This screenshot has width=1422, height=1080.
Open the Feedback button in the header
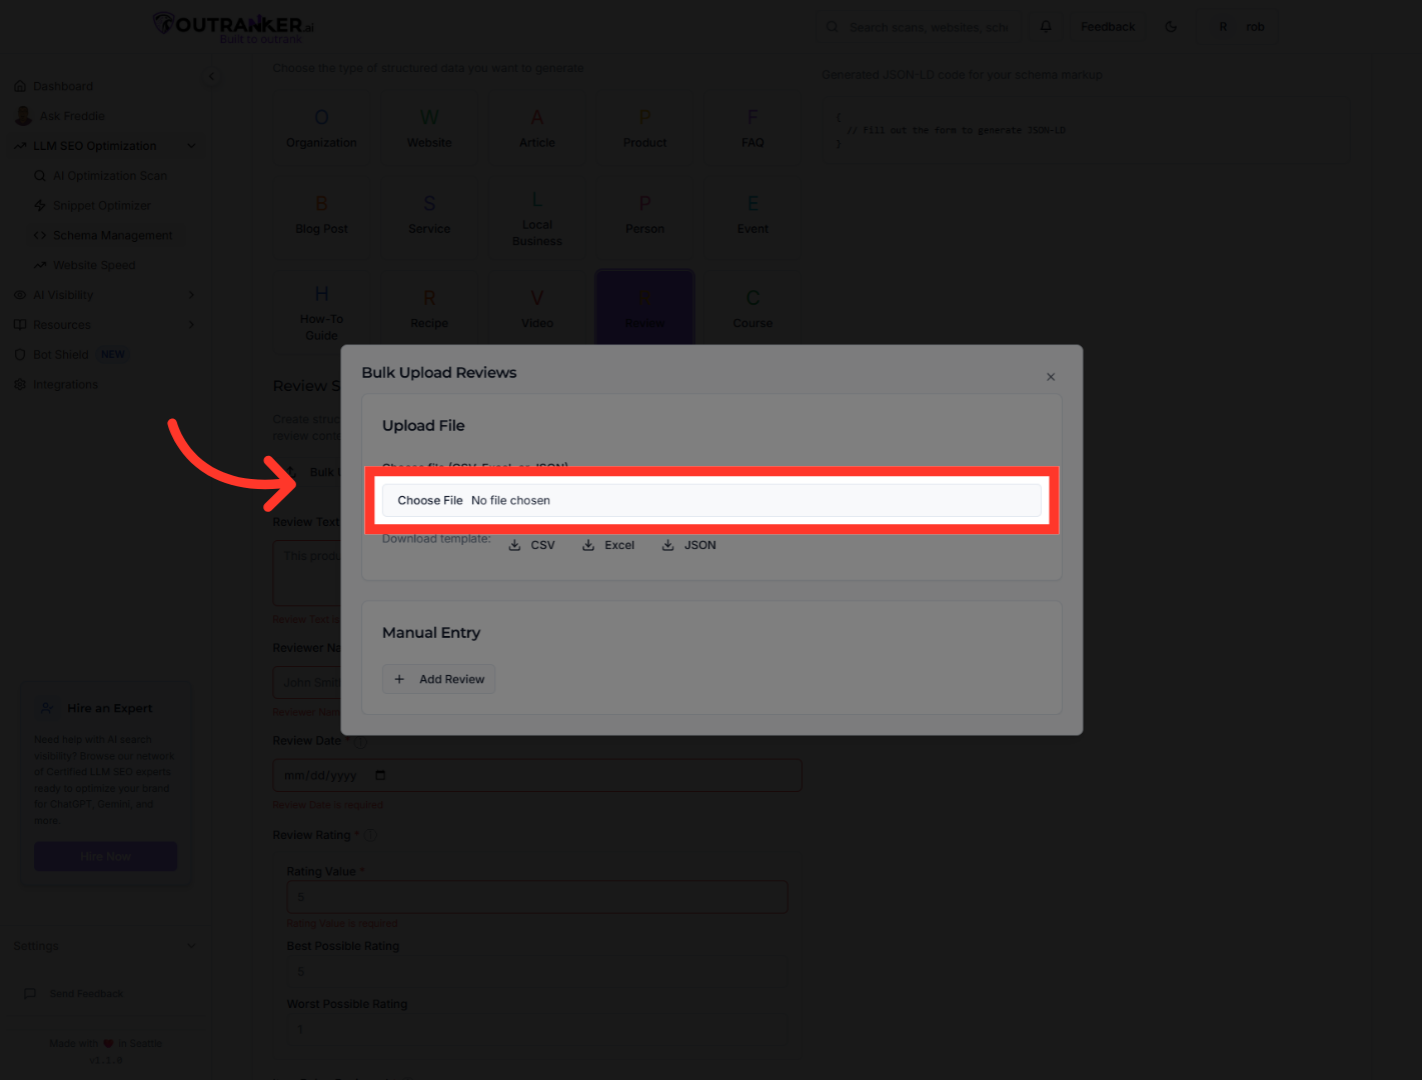[1108, 27]
